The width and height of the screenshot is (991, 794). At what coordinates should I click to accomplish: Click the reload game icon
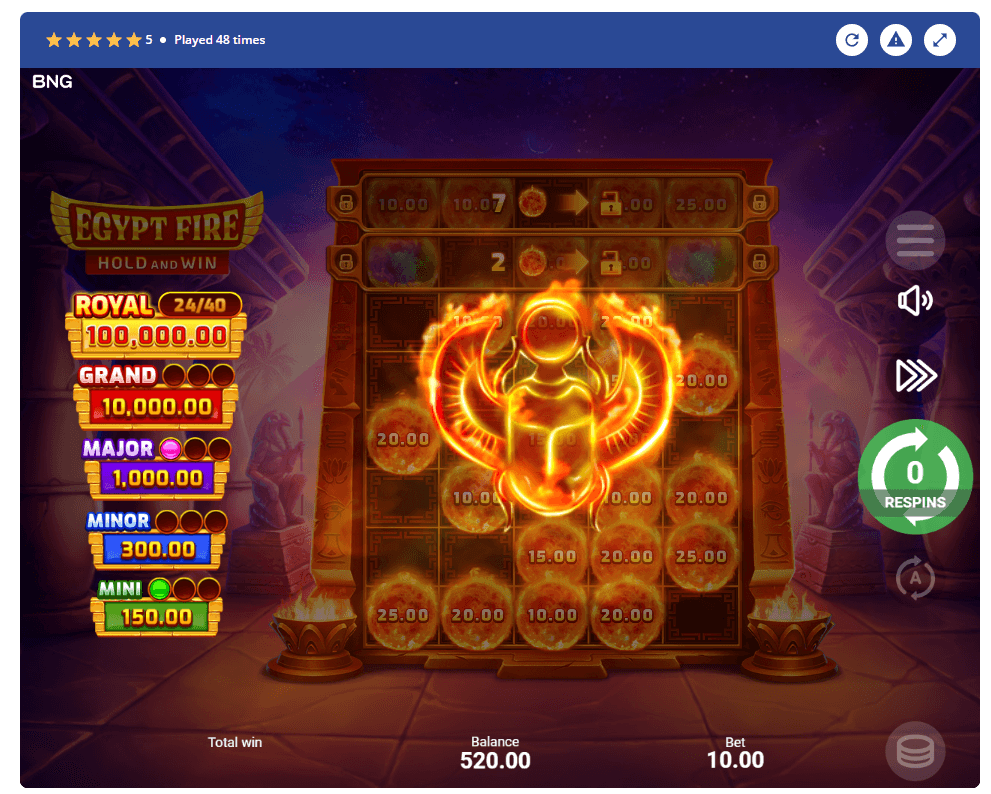click(851, 40)
